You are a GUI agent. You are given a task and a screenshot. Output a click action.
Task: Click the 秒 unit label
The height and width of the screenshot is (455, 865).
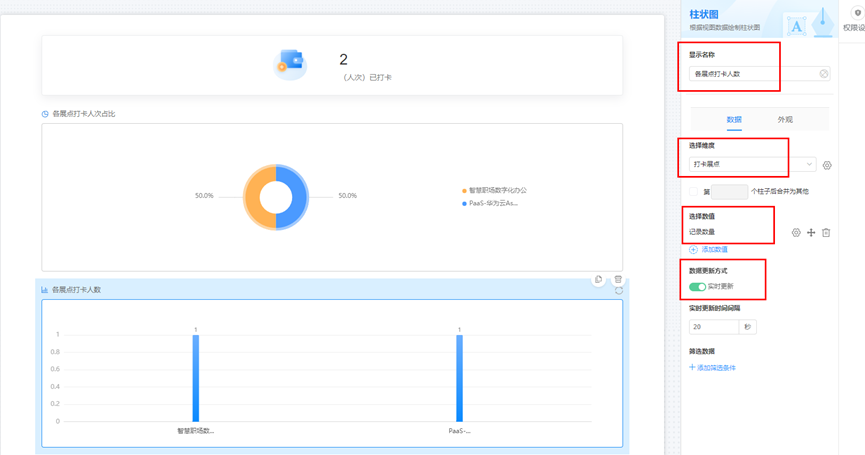point(747,327)
